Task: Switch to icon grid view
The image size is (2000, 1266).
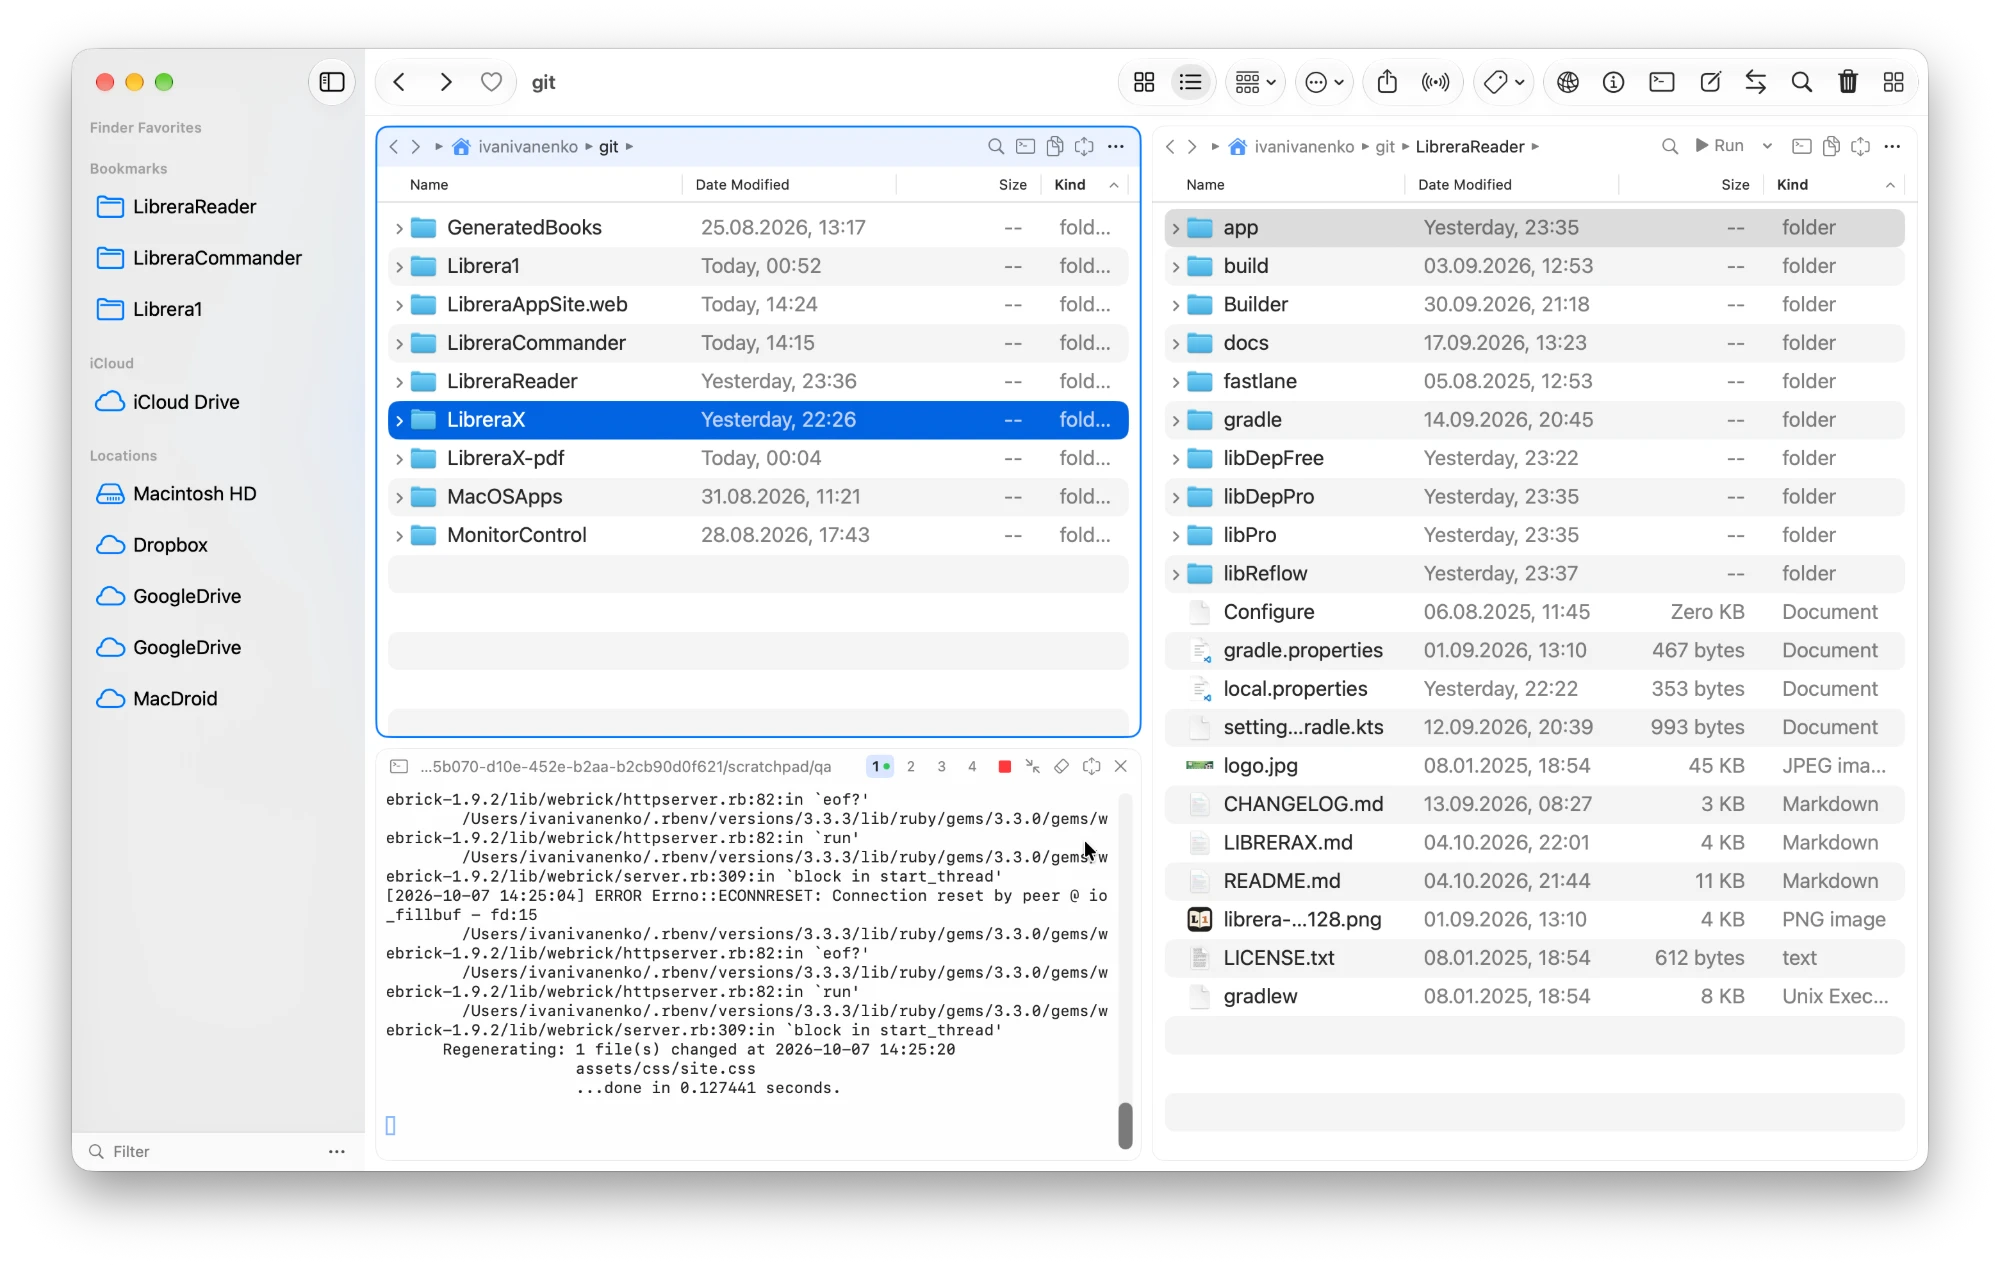Action: (1144, 82)
